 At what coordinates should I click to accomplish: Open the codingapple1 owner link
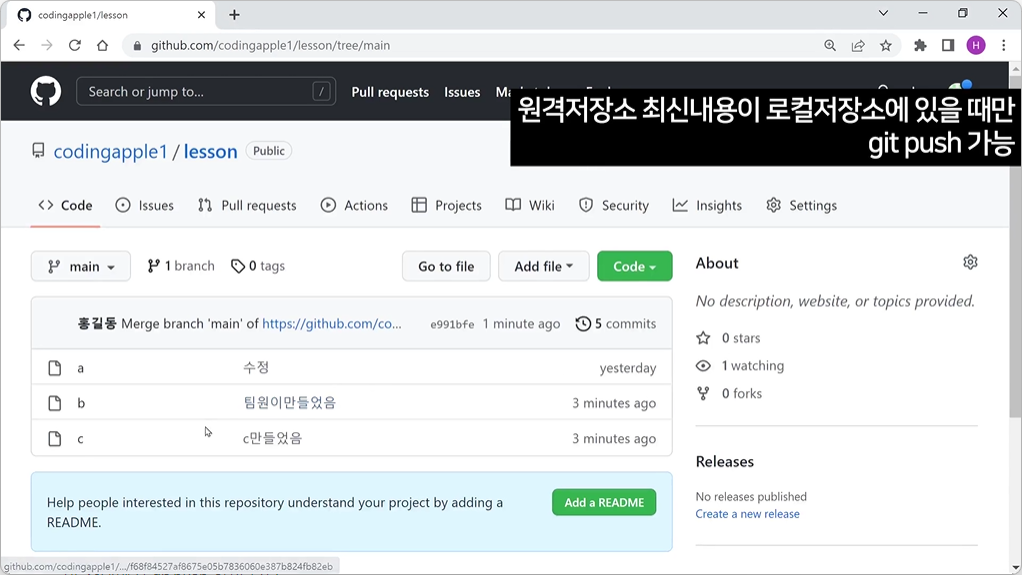tap(110, 151)
